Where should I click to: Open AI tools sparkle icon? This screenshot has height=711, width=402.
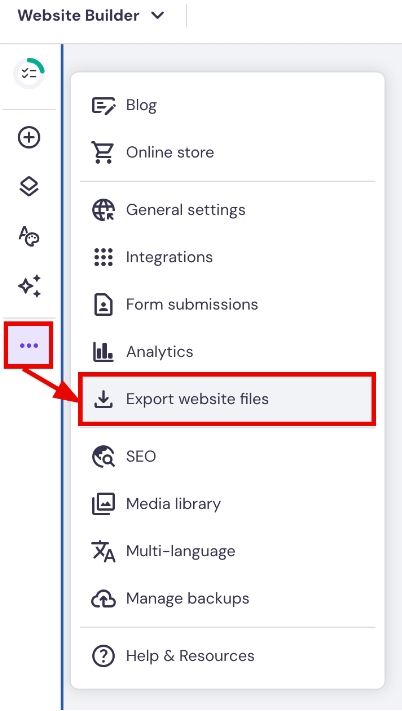tap(29, 286)
